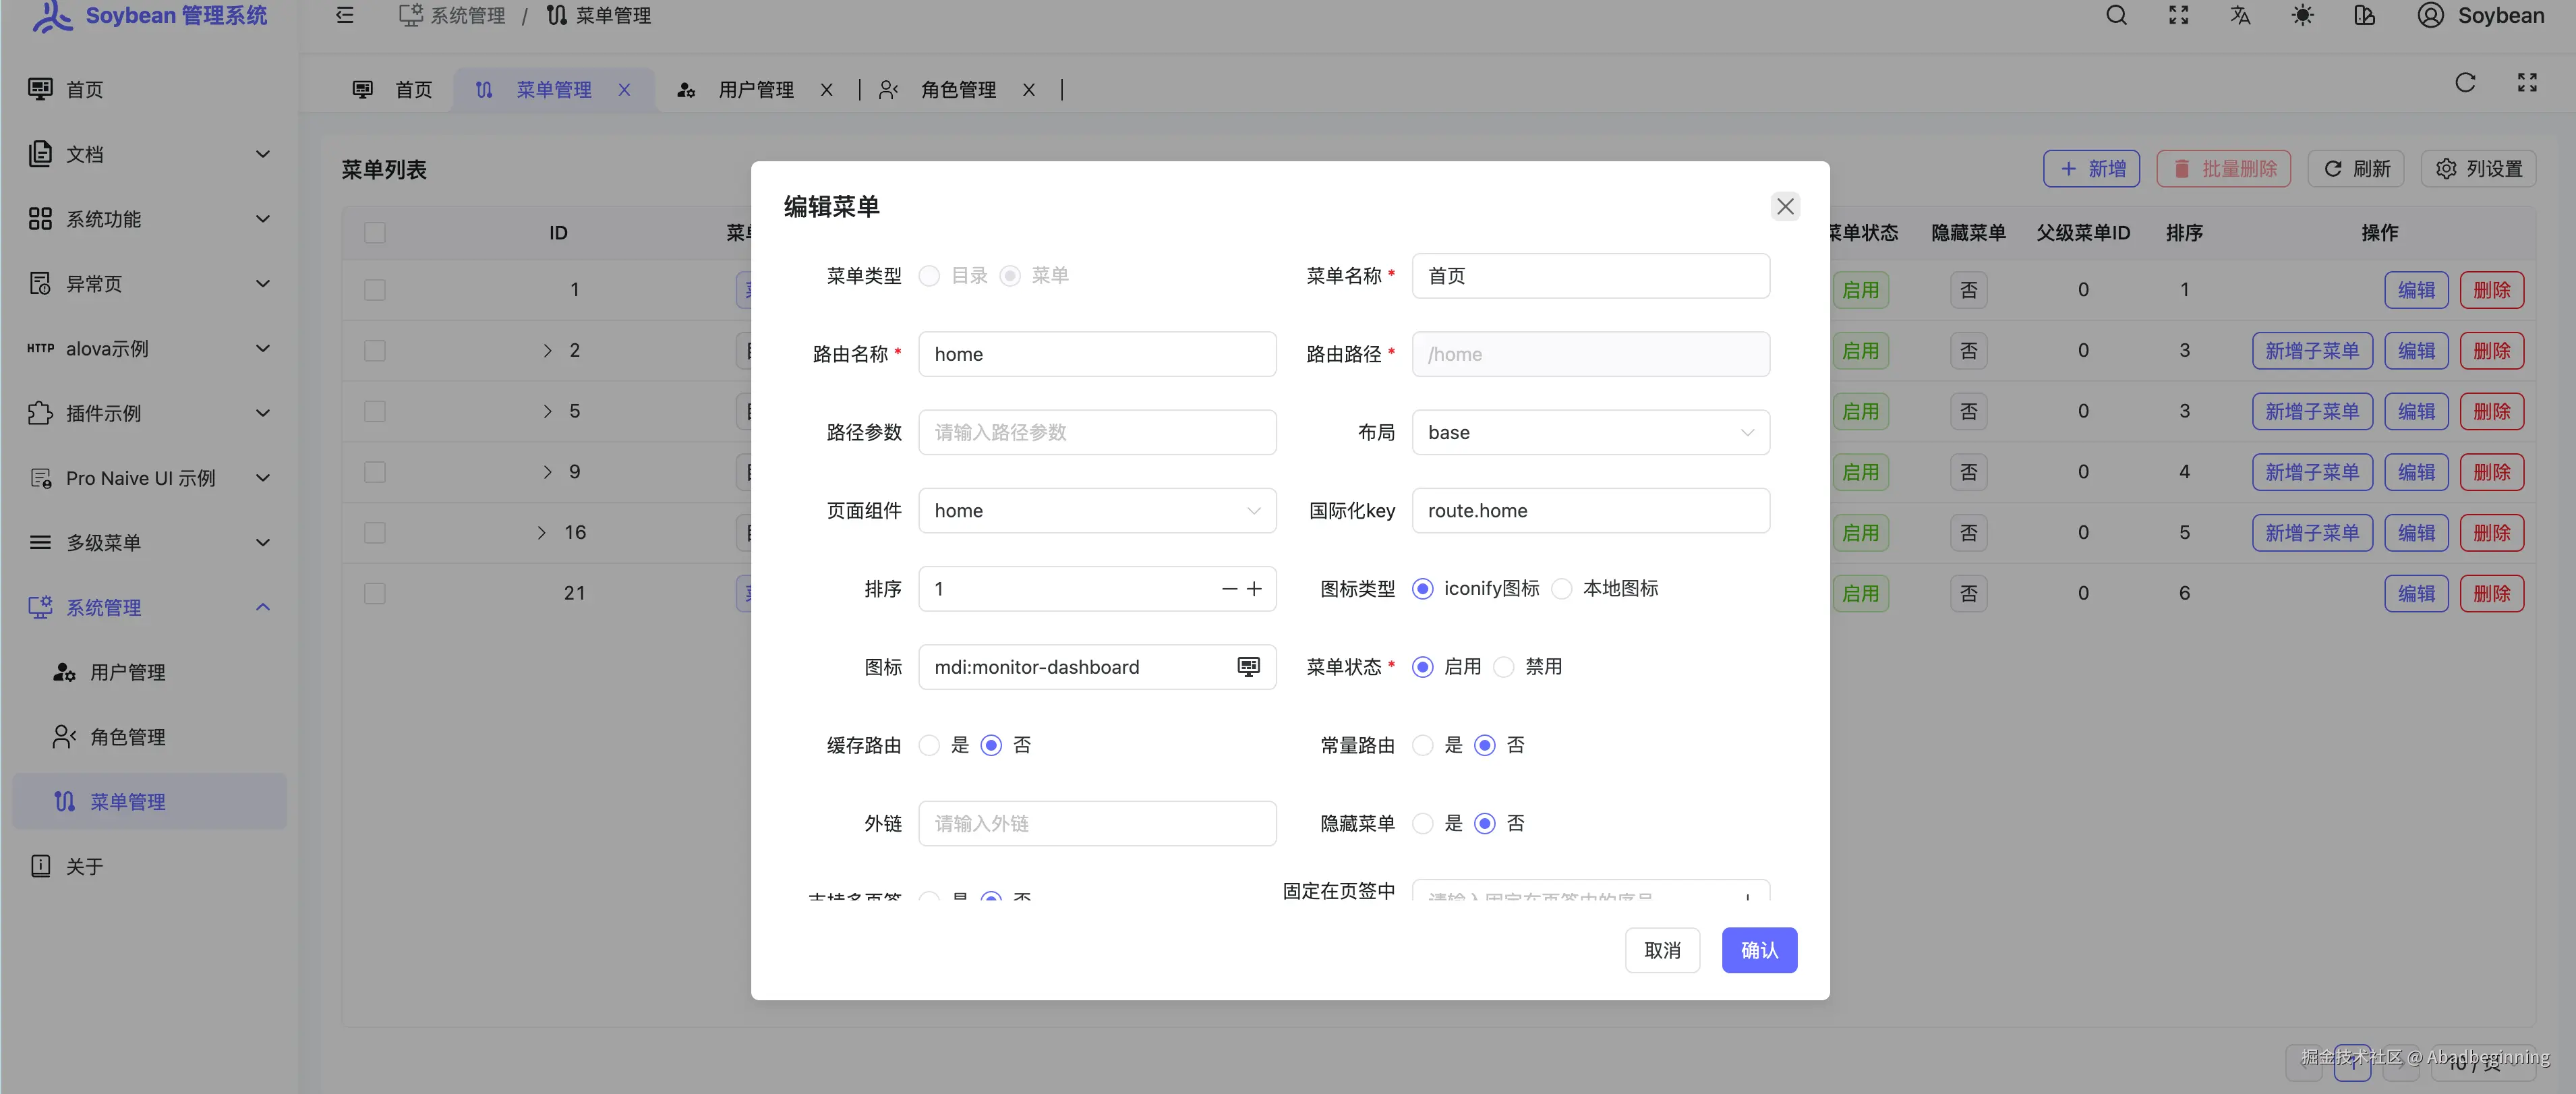Select 本地图标 radio option
This screenshot has height=1094, width=2576.
coord(1562,589)
